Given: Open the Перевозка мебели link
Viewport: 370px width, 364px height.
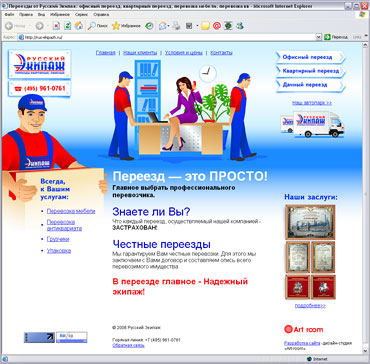Looking at the screenshot, I should coord(71,211).
